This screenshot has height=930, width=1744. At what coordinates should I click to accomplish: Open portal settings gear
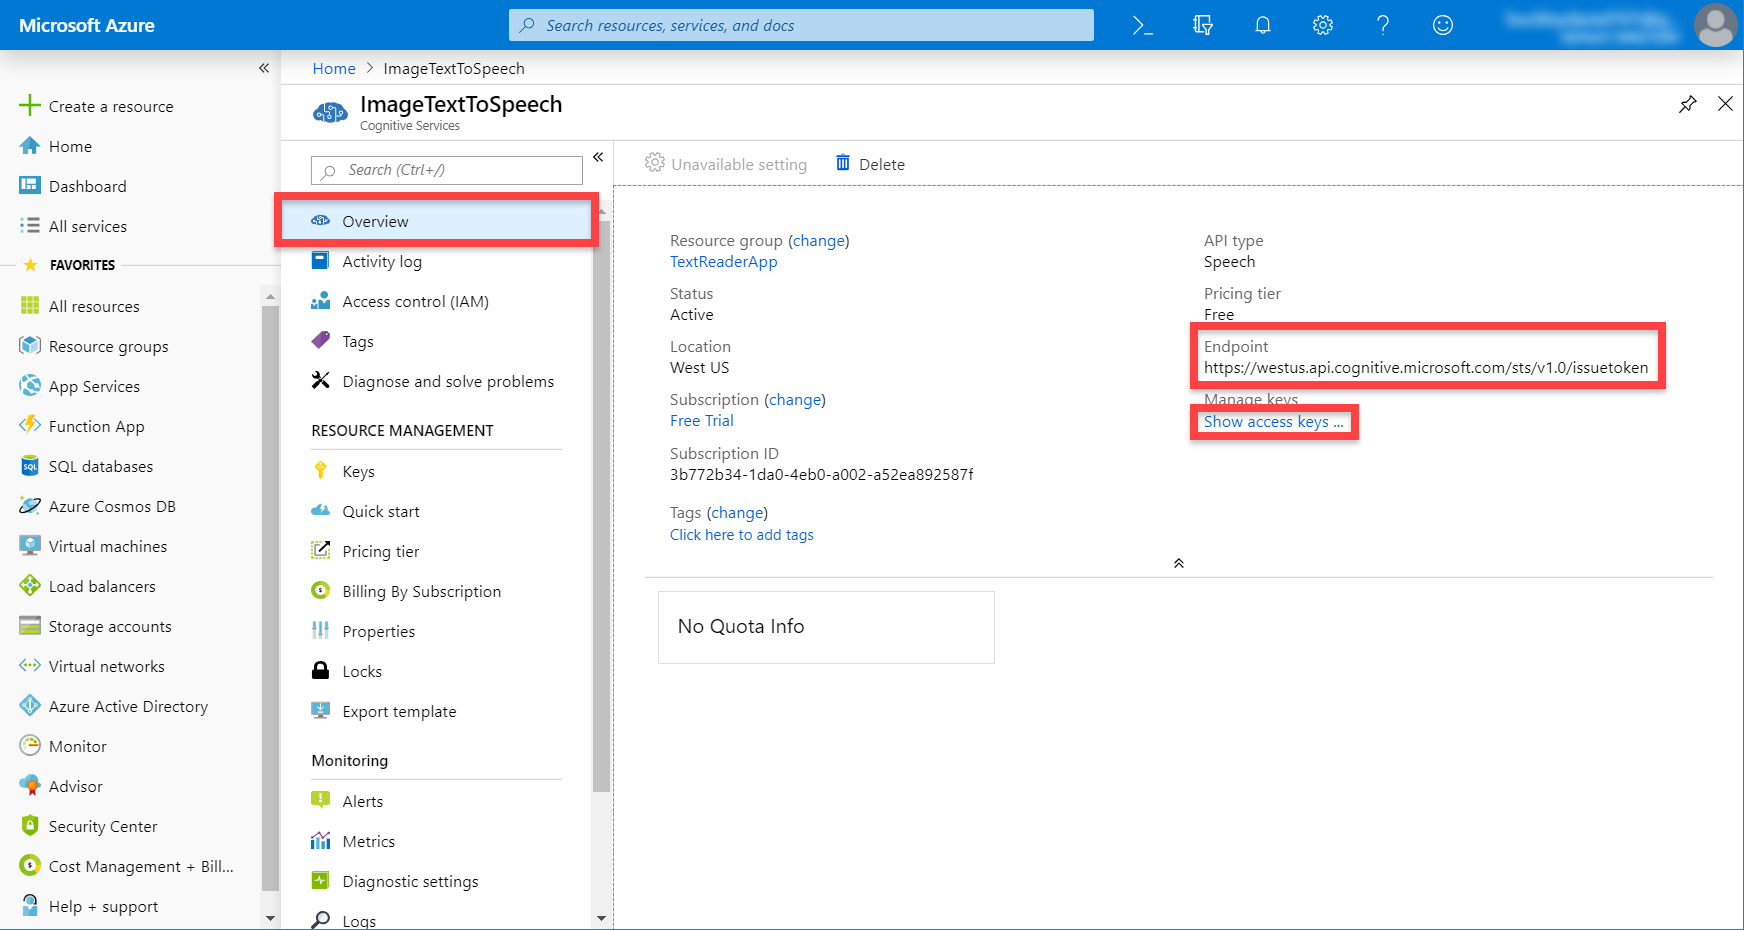(x=1323, y=25)
